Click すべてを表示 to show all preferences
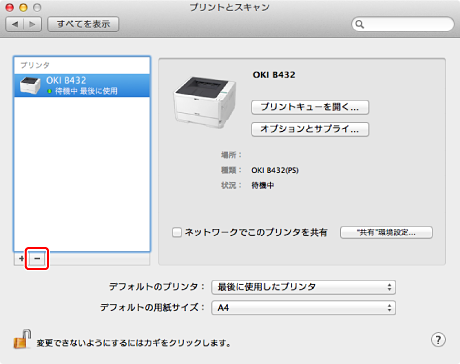The height and width of the screenshot is (364, 460). (x=83, y=24)
